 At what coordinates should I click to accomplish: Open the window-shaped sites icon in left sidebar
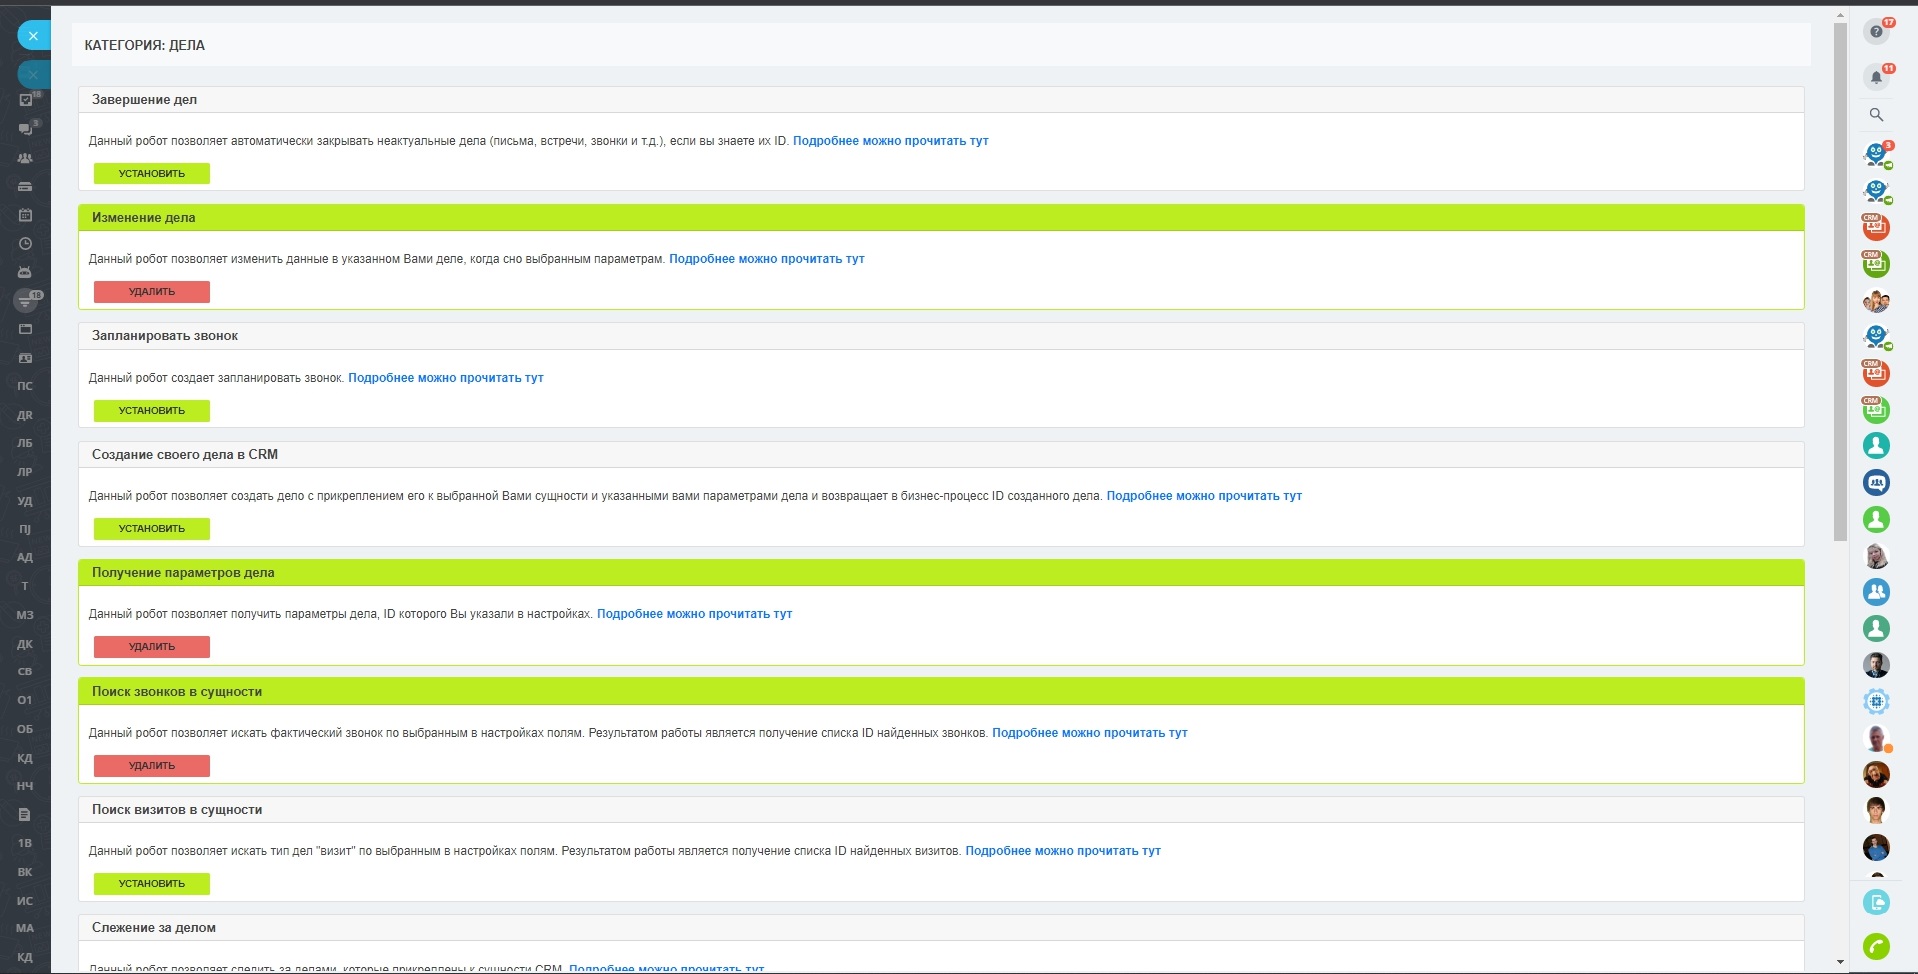(26, 329)
